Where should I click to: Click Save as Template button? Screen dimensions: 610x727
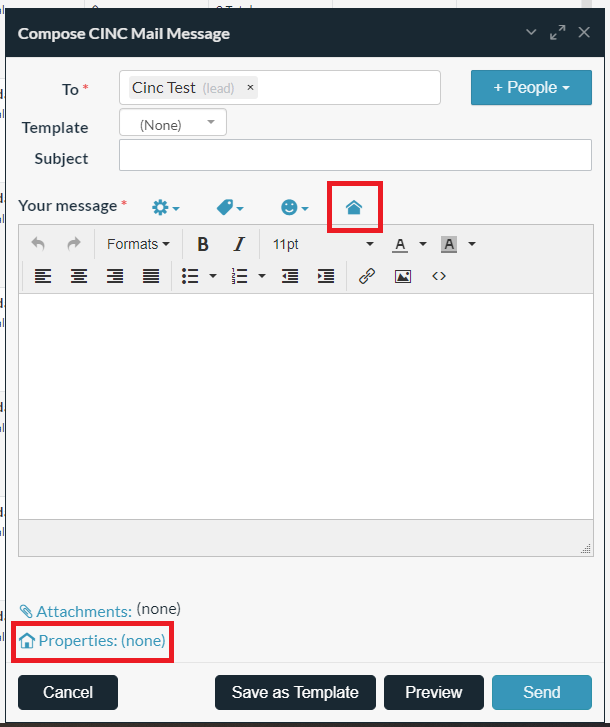[x=295, y=692]
